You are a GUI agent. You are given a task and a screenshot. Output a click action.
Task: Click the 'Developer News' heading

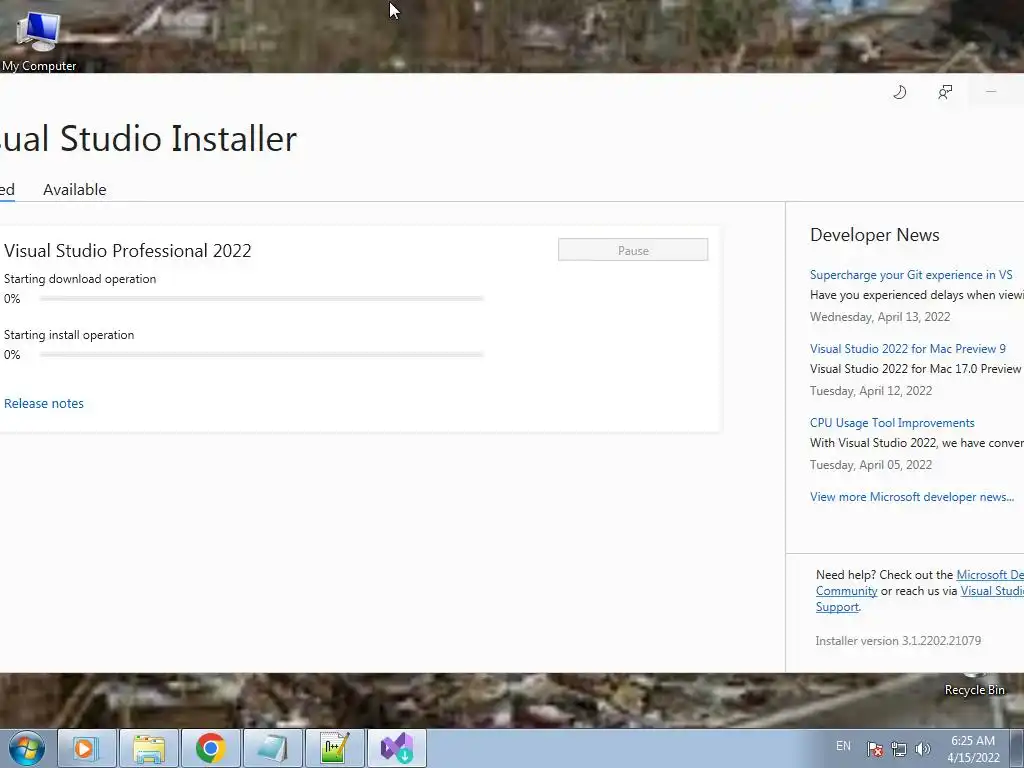coord(874,235)
